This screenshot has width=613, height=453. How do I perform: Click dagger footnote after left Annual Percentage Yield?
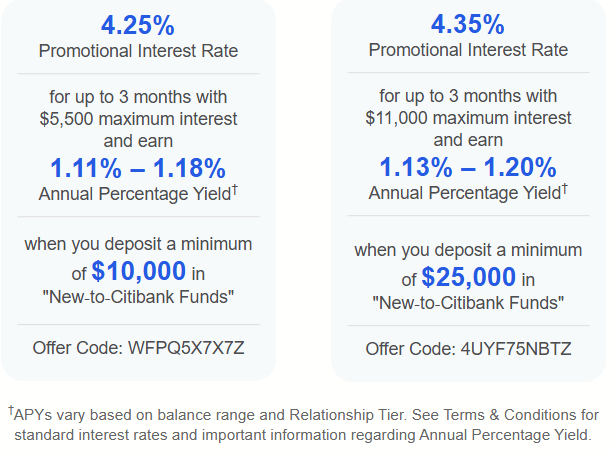coord(235,190)
